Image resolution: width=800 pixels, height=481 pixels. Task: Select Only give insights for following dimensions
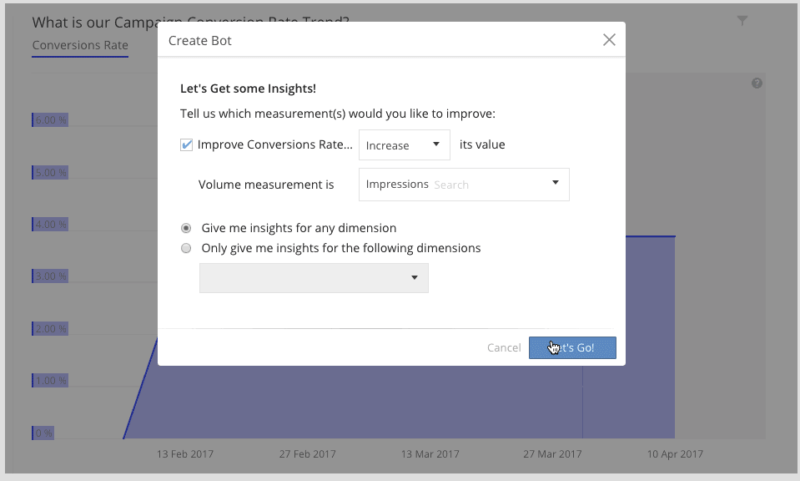(x=186, y=248)
